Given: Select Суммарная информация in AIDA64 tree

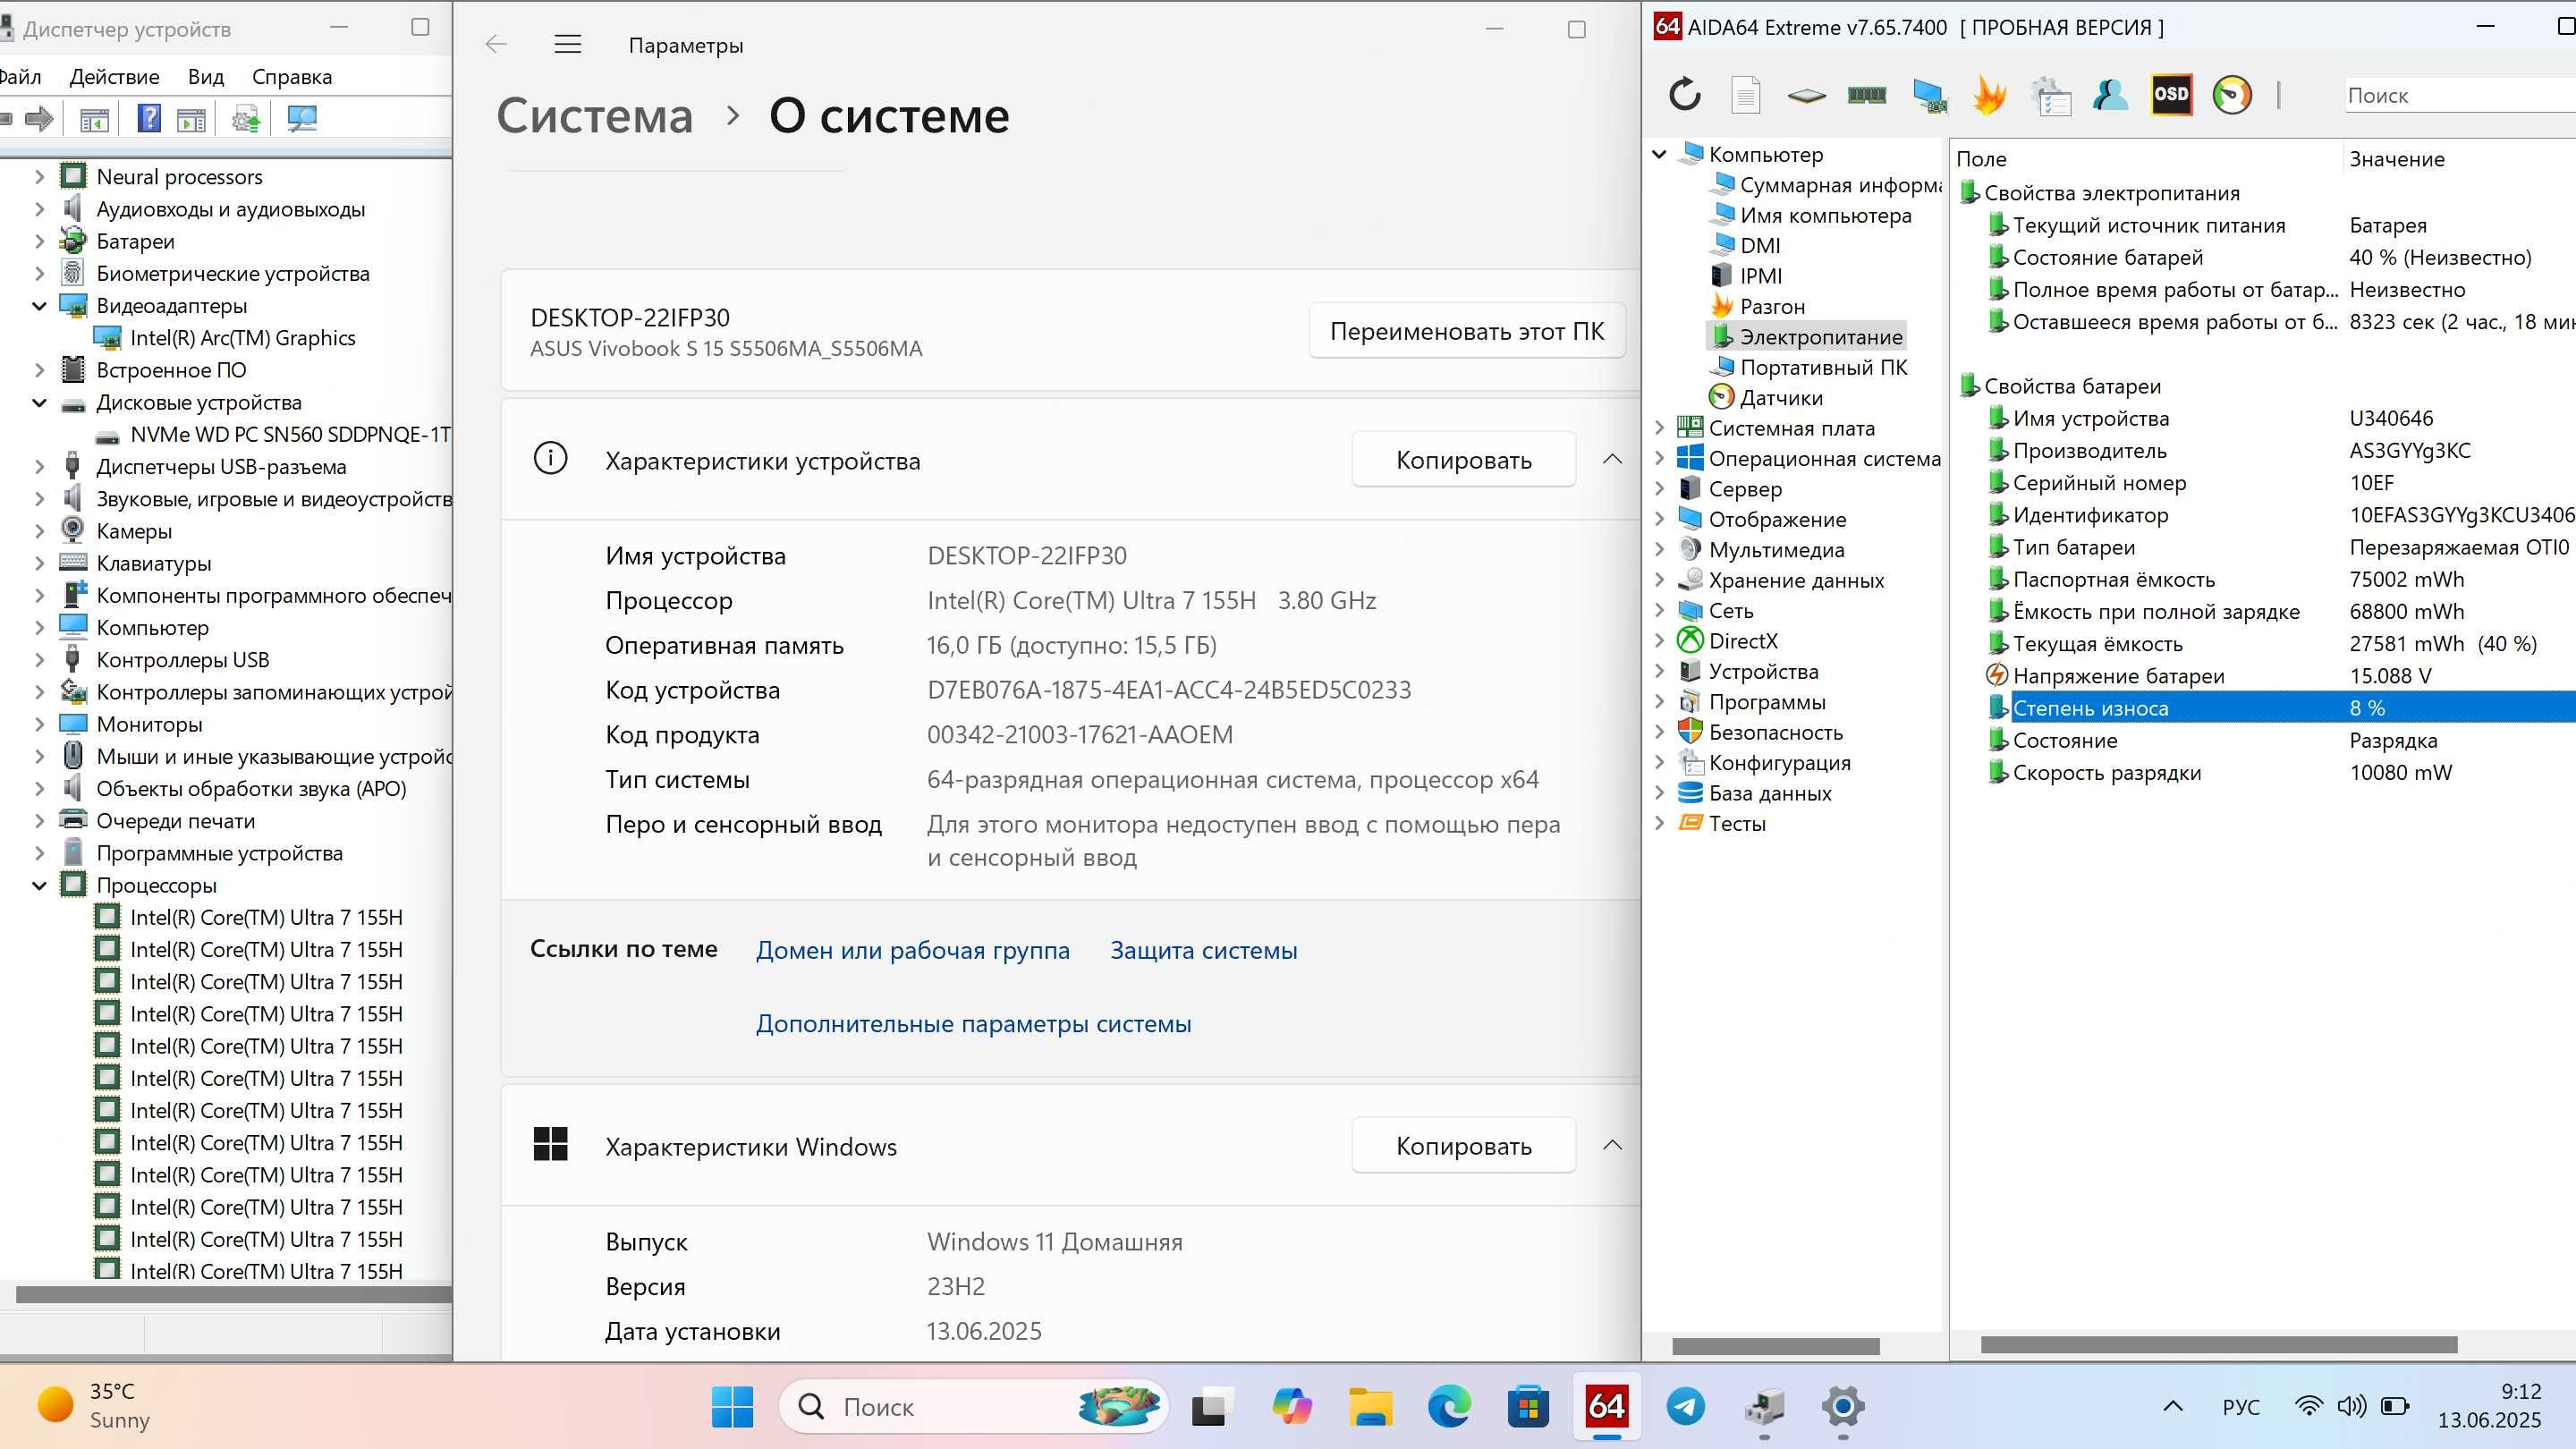Looking at the screenshot, I should click(x=1839, y=185).
